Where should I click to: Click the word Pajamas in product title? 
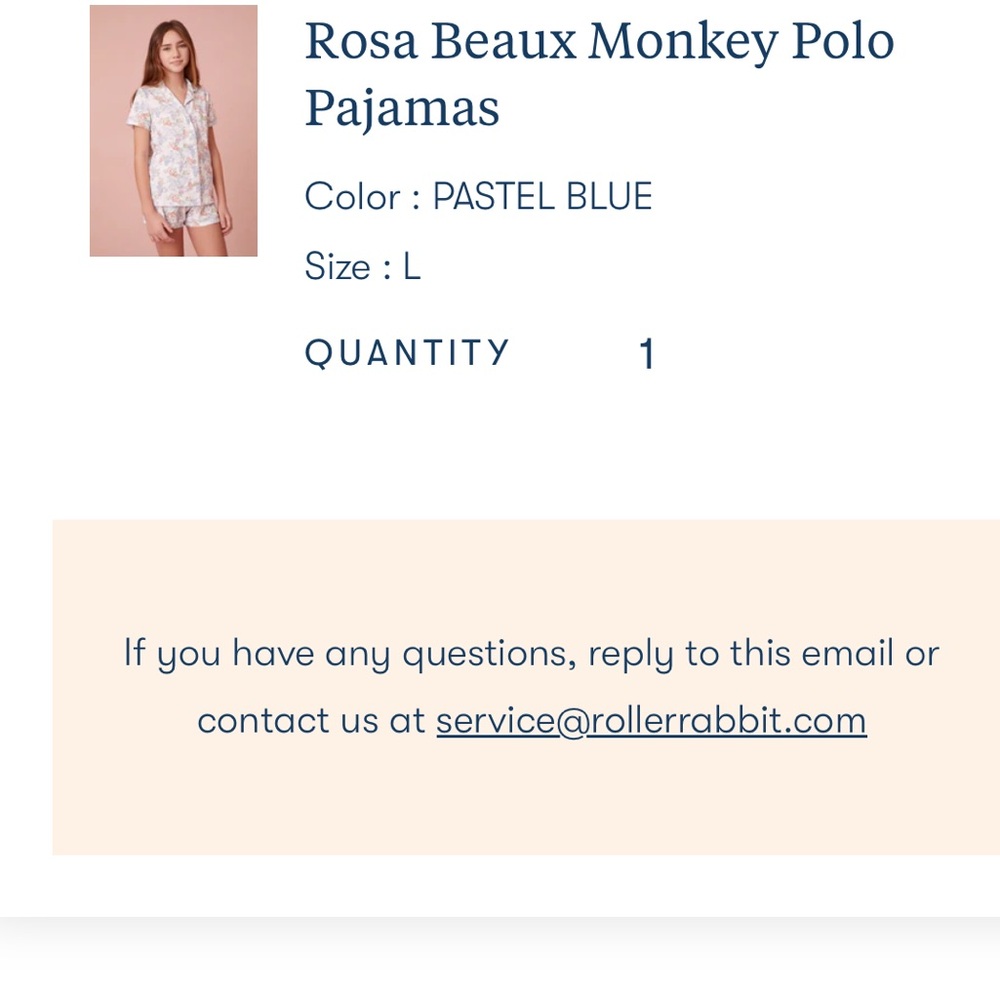(402, 109)
